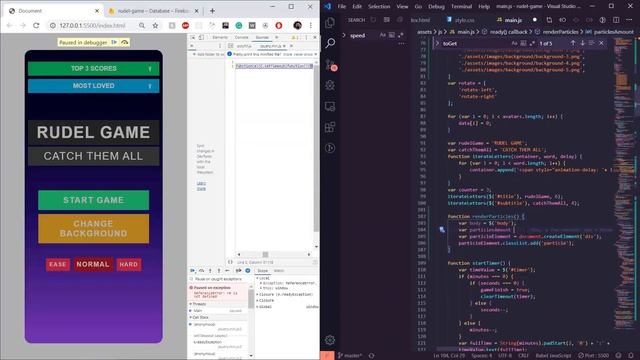Enable Pause on caught exceptions checkbox
640x360 pixels.
tap(191, 279)
